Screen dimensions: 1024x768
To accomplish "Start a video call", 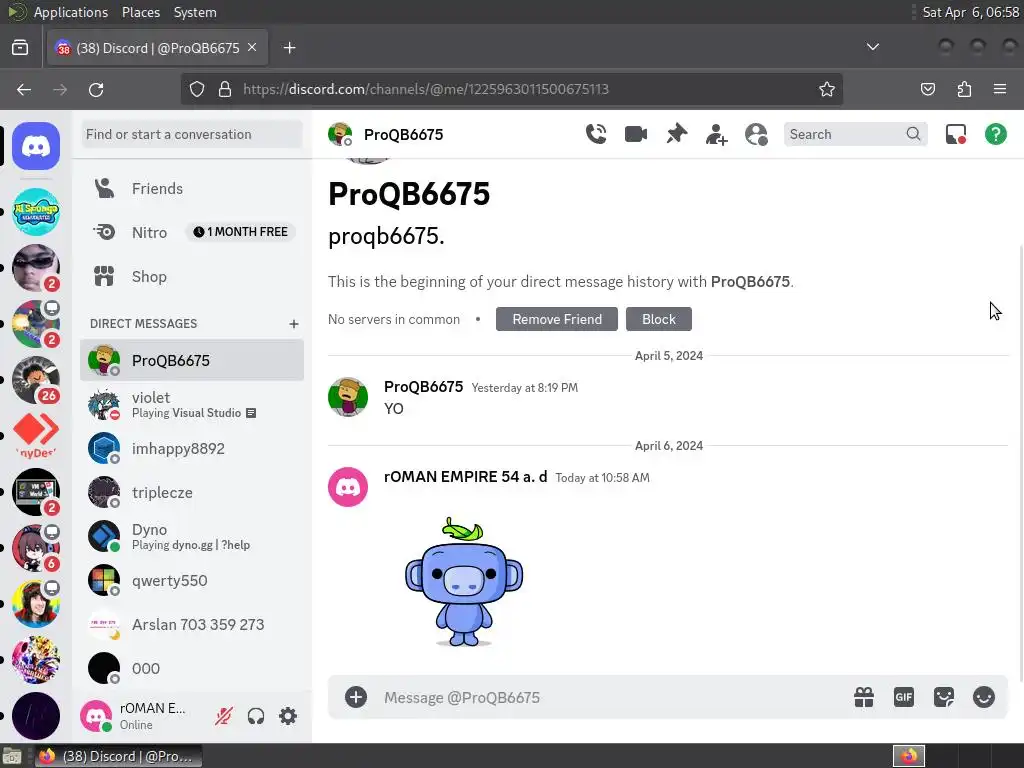I will (635, 134).
